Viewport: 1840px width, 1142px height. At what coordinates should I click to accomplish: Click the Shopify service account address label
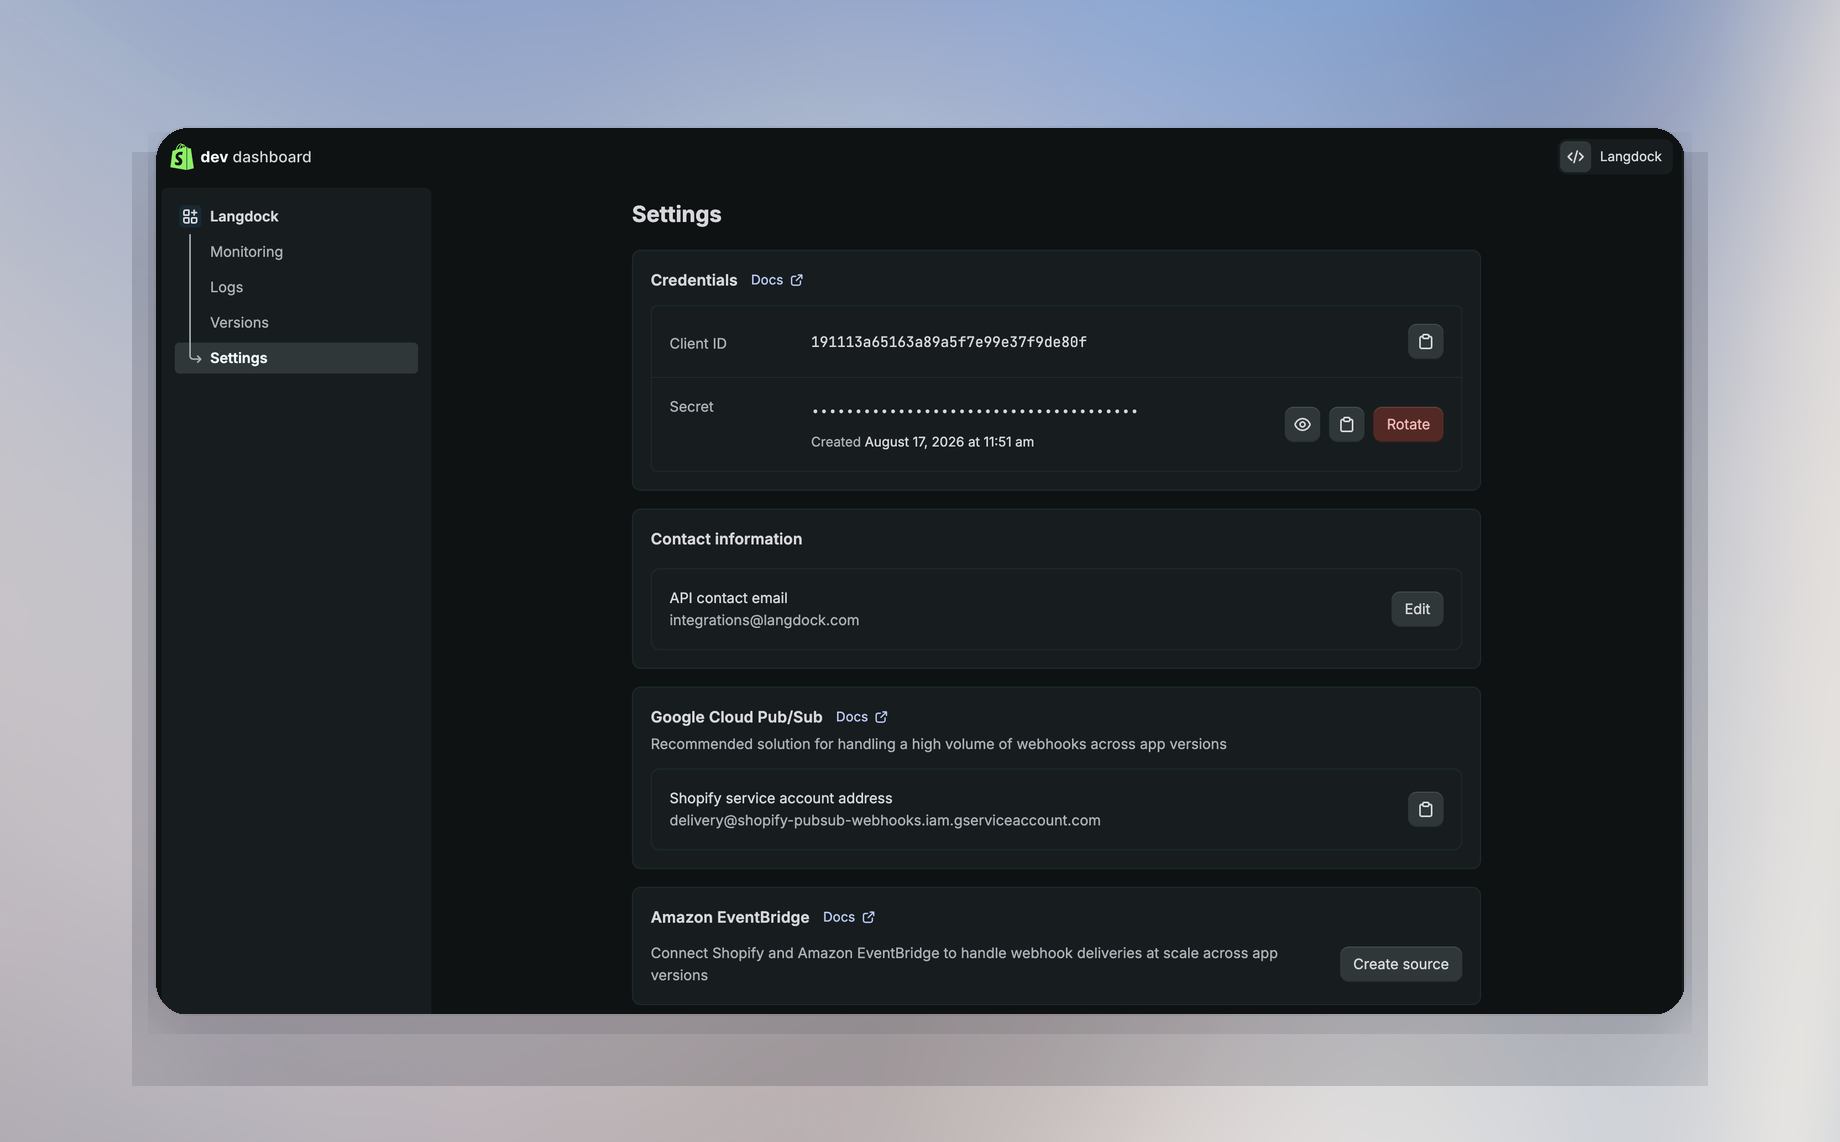tap(781, 798)
